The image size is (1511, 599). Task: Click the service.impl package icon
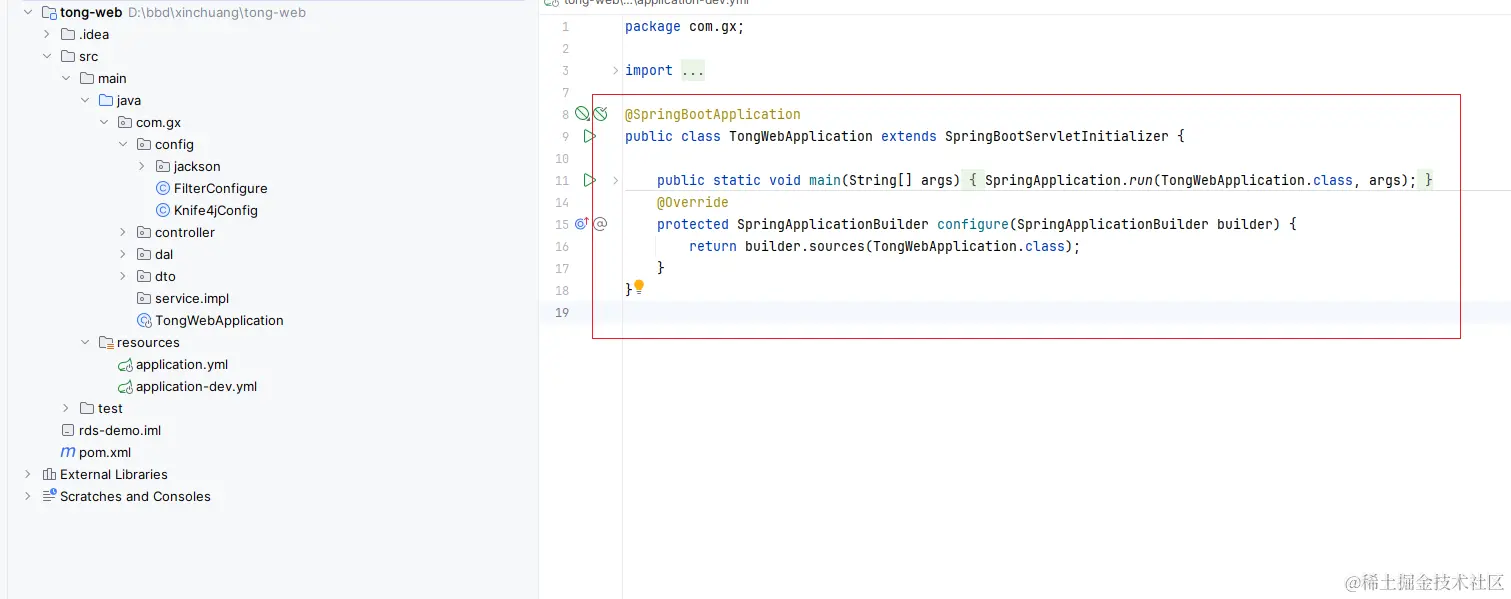pyautogui.click(x=144, y=299)
